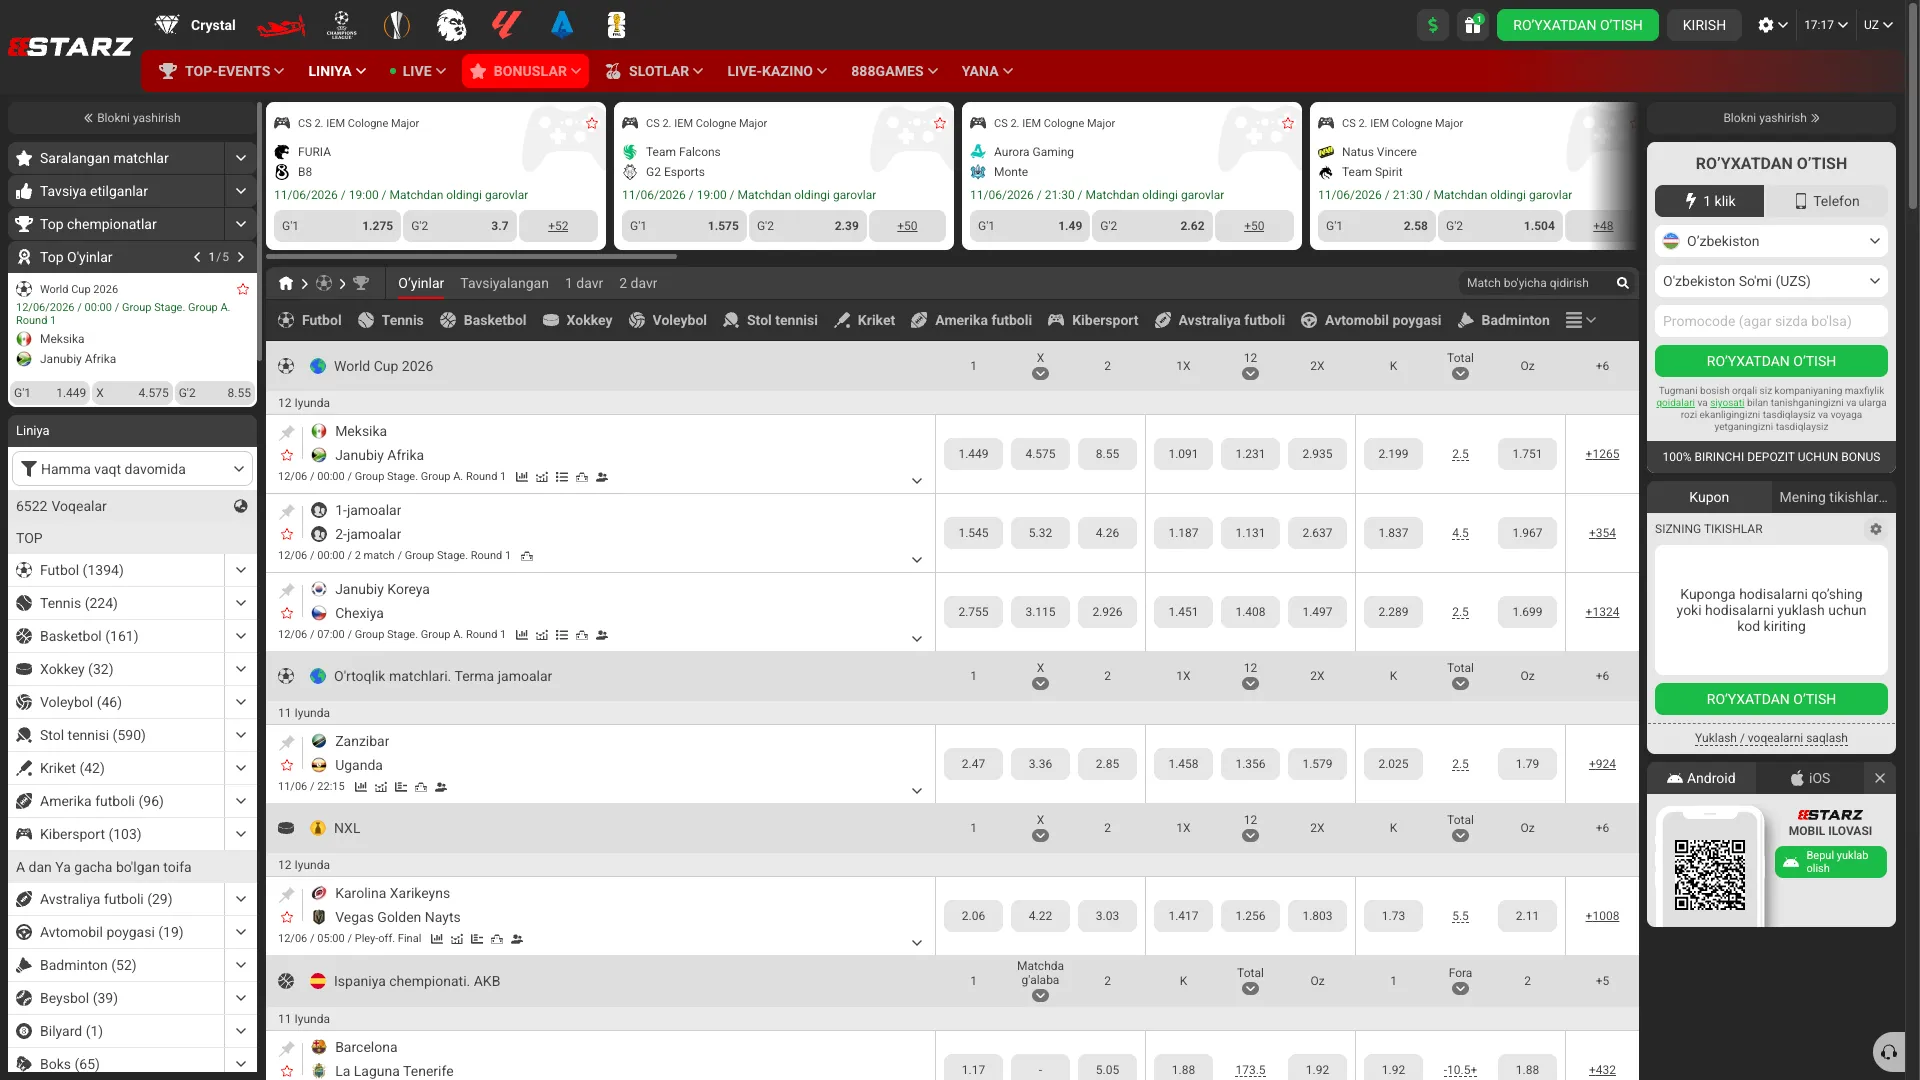Open SLOTLAR menu
1920x1080 pixels.
654,71
